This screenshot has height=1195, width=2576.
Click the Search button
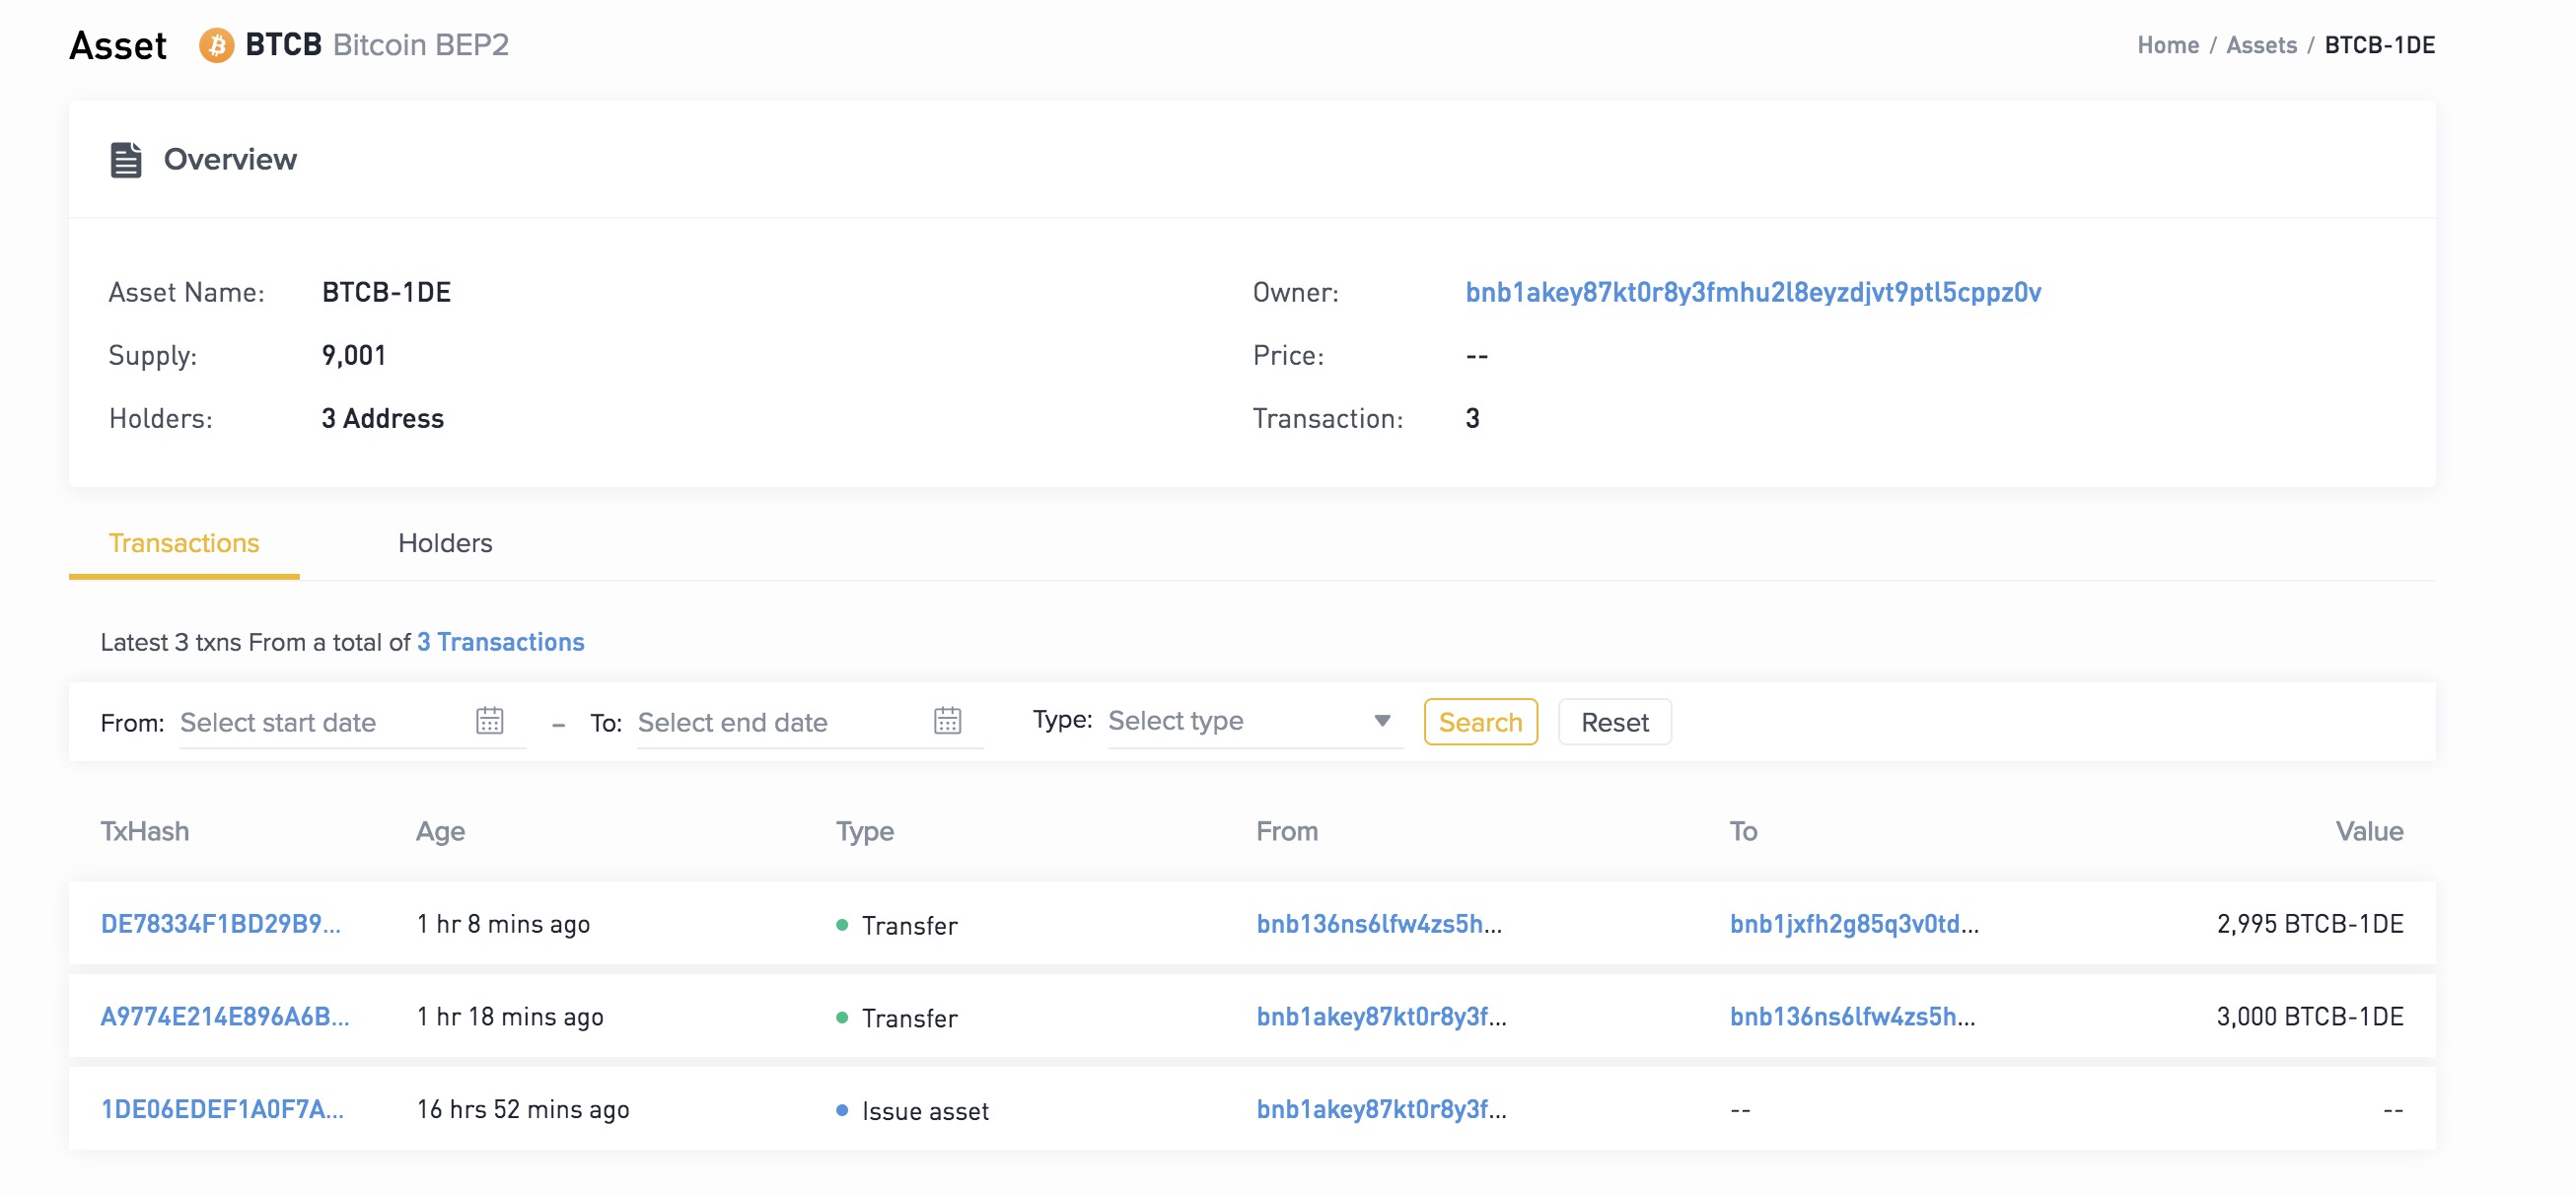tap(1480, 722)
